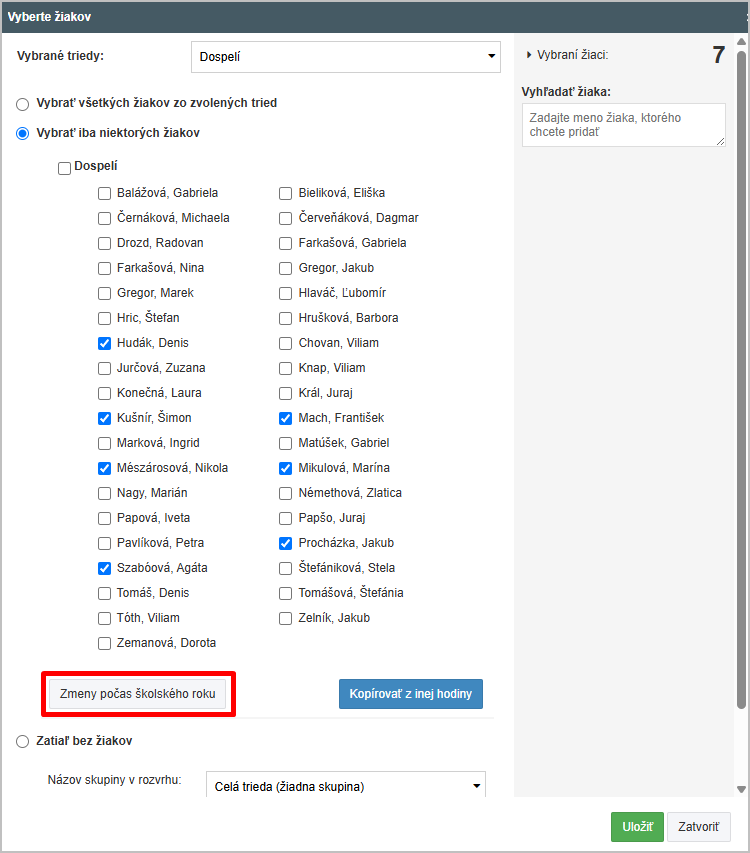Click the Vyhľadať žiaka search field
This screenshot has height=853, width=750.
[624, 125]
